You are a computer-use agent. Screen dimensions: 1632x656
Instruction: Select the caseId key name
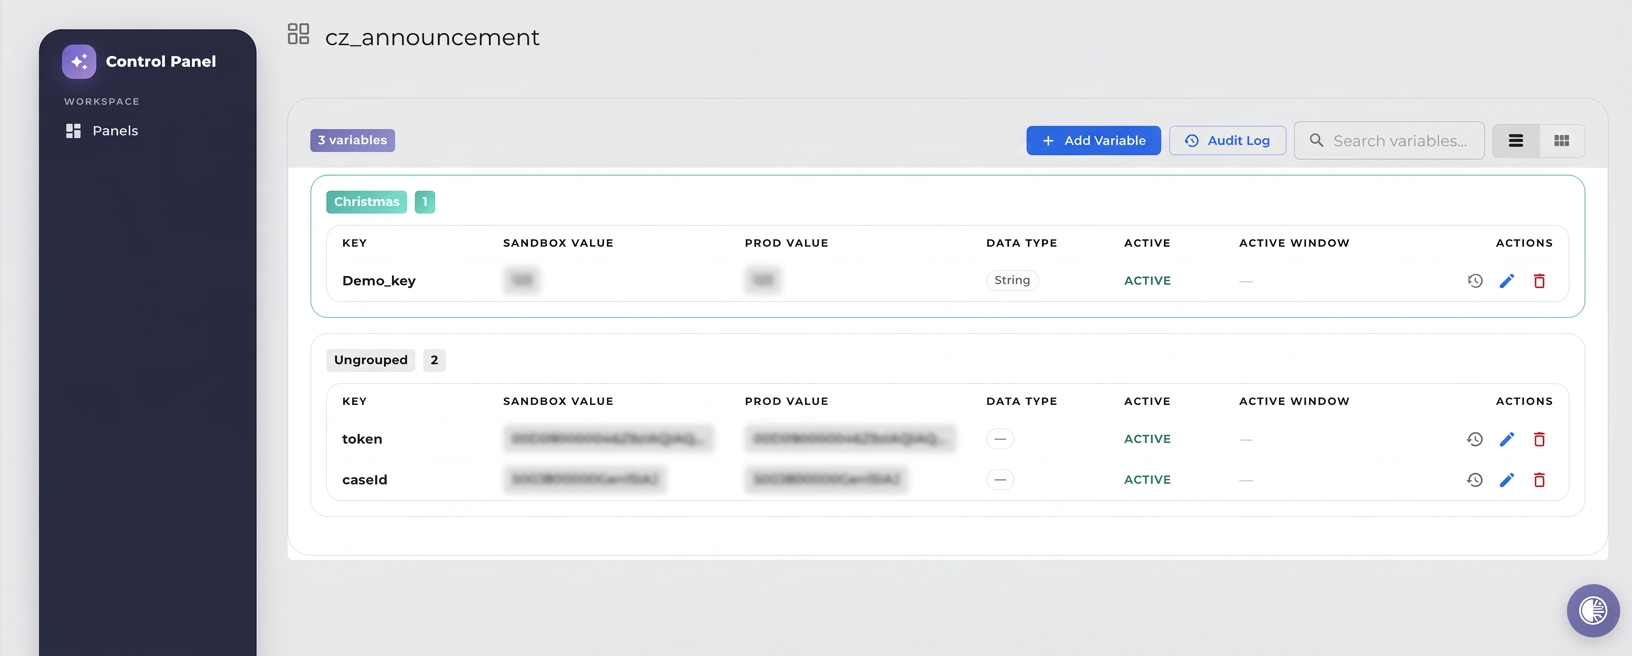click(x=365, y=480)
